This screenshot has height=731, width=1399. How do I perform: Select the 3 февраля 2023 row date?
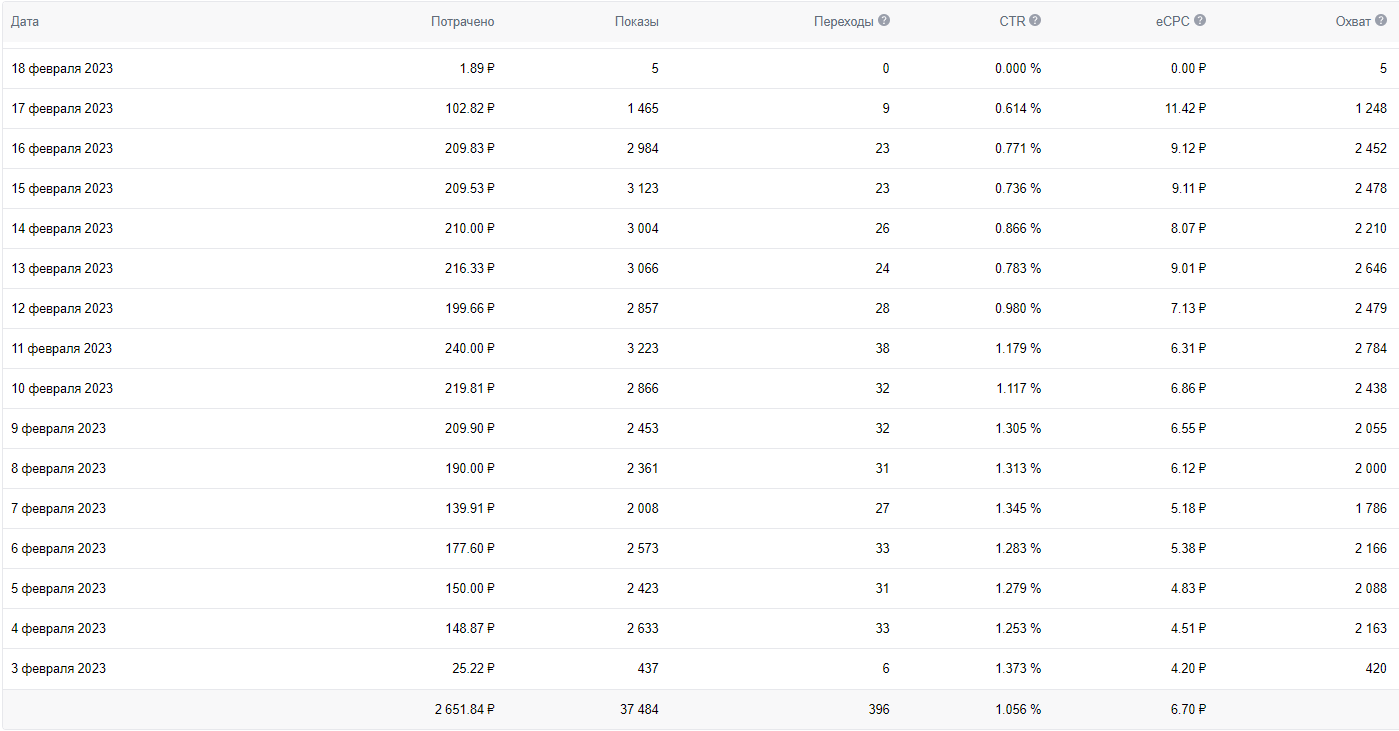(x=59, y=669)
